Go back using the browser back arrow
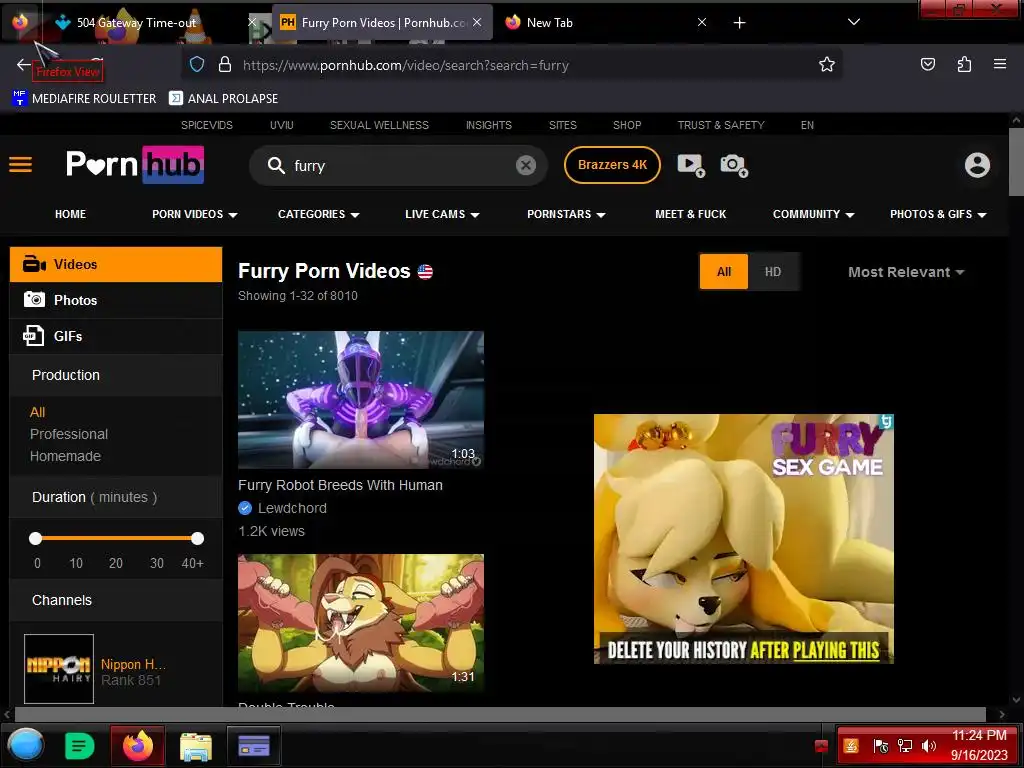The width and height of the screenshot is (1024, 768). coord(24,64)
